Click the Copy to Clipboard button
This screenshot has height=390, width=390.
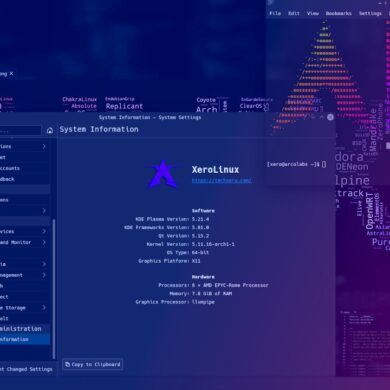(x=93, y=364)
